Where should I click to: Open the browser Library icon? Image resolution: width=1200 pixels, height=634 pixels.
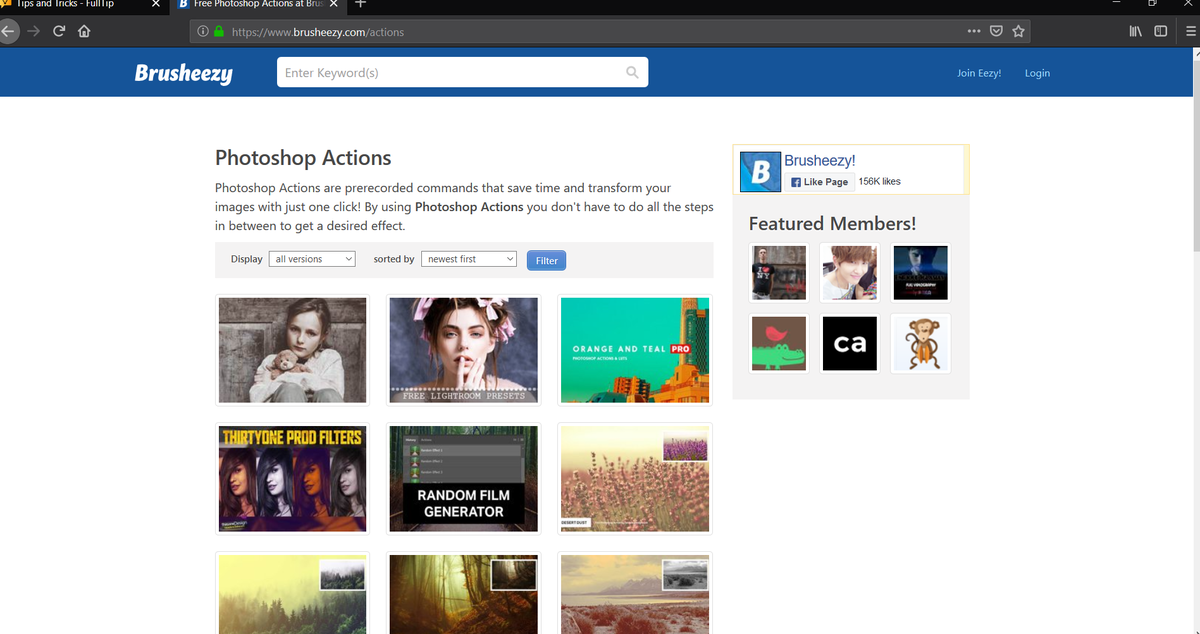point(1135,31)
